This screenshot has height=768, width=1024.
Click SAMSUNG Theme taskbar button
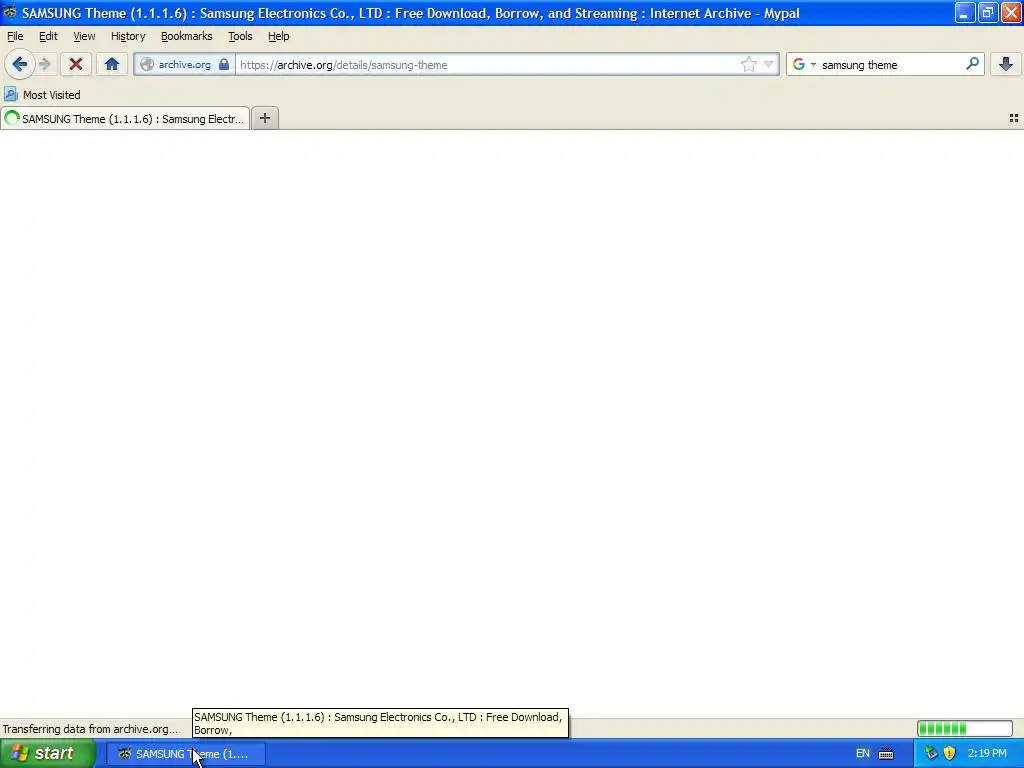click(x=185, y=754)
